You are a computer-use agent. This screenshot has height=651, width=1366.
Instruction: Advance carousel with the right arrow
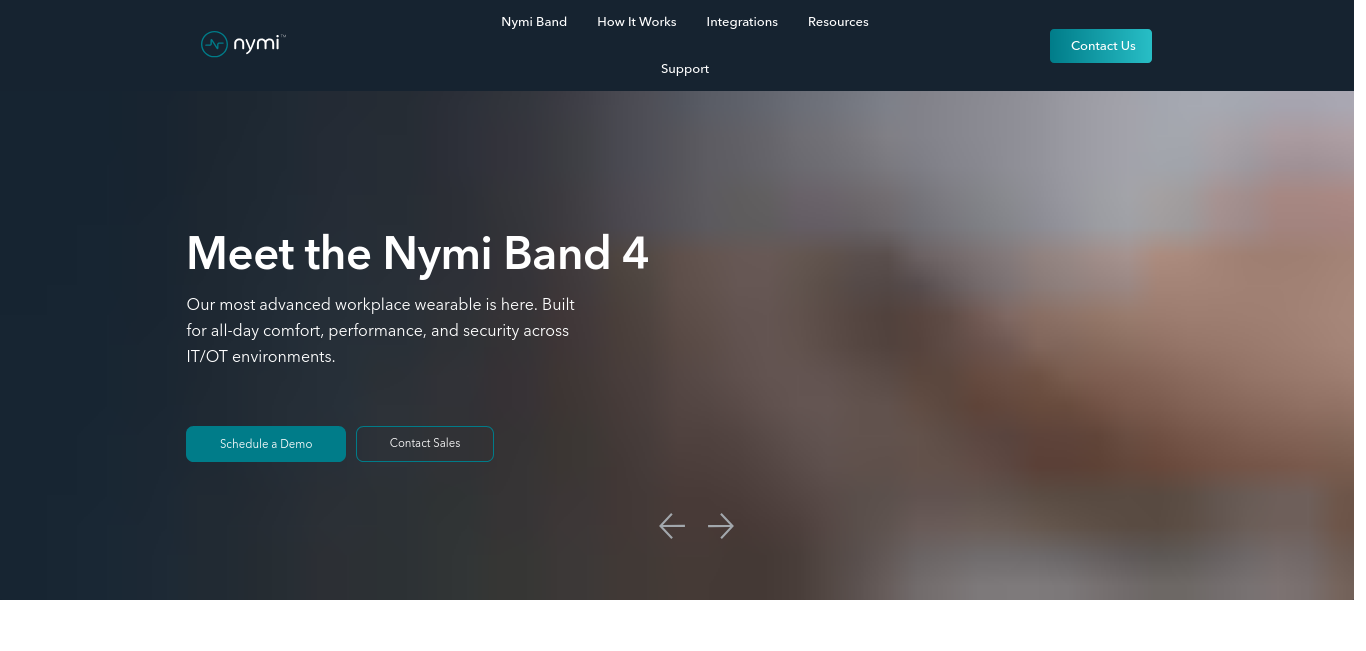[721, 526]
